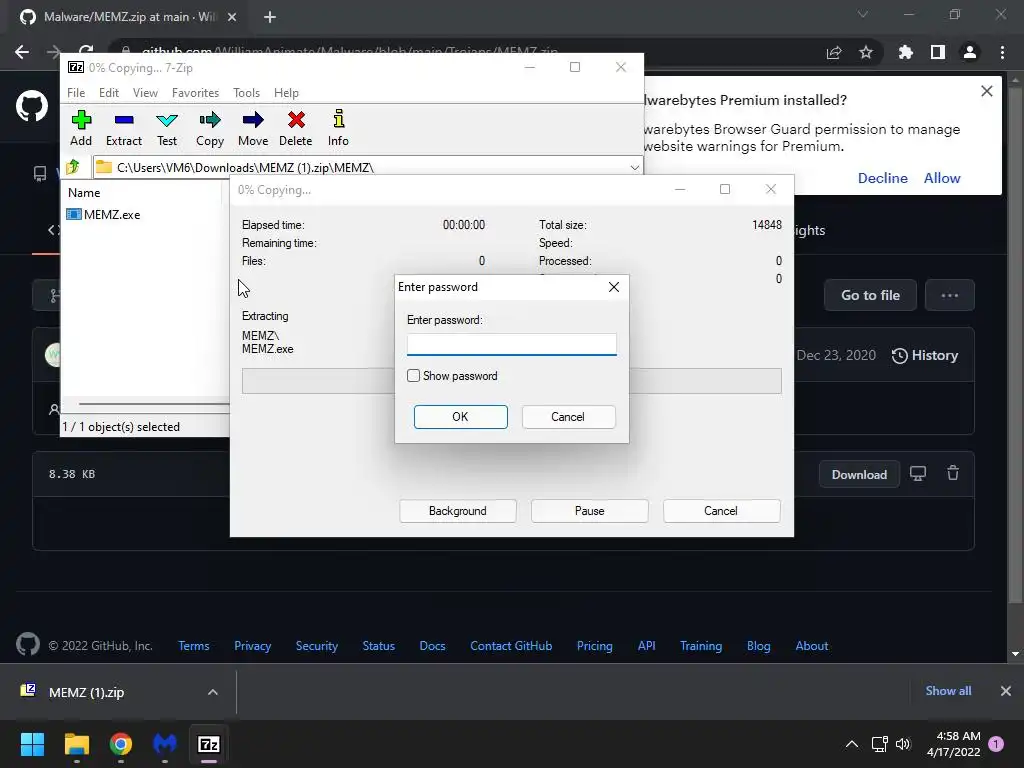Click the Go to file button
This screenshot has height=768, width=1024.
870,295
